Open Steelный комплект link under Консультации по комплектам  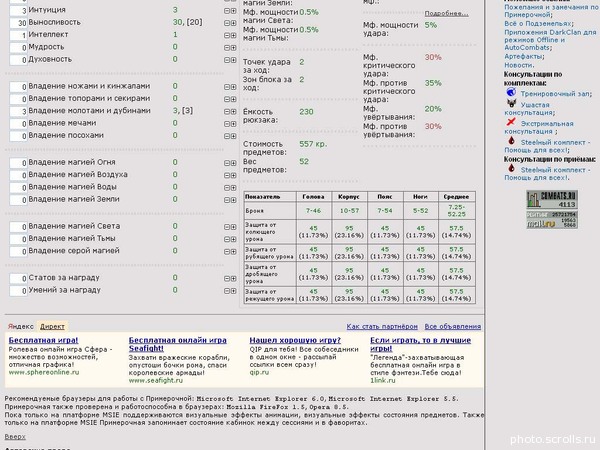[x=547, y=146]
